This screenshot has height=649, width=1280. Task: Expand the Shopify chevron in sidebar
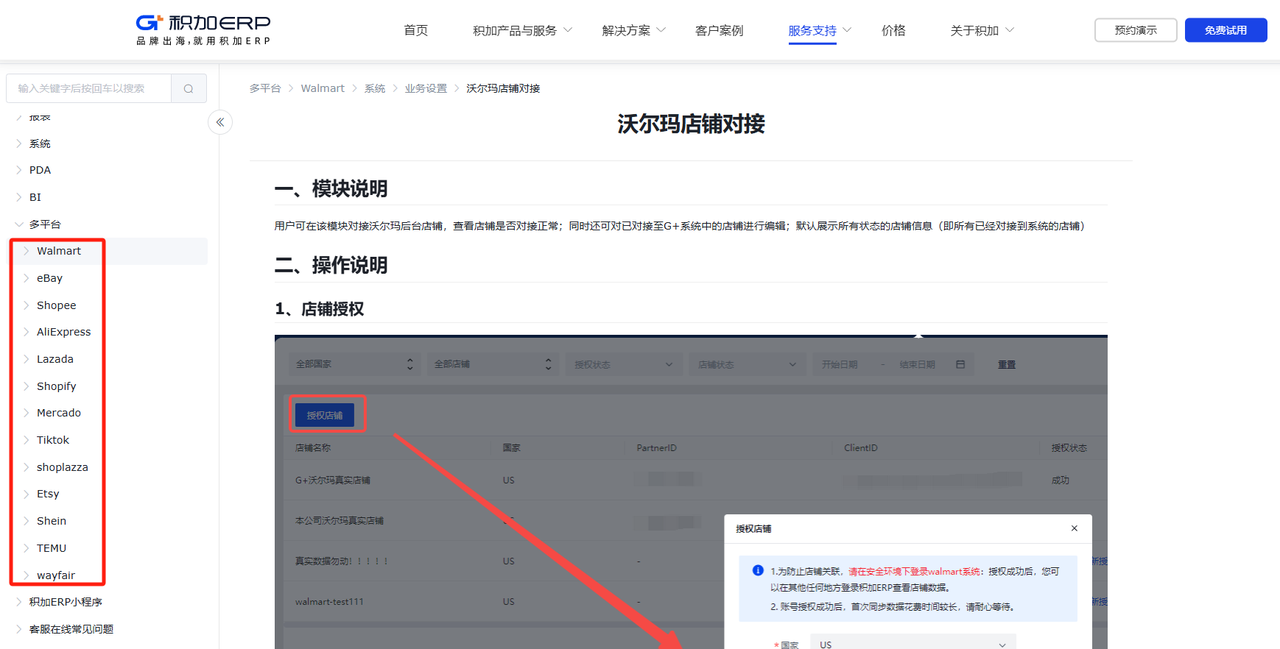27,386
